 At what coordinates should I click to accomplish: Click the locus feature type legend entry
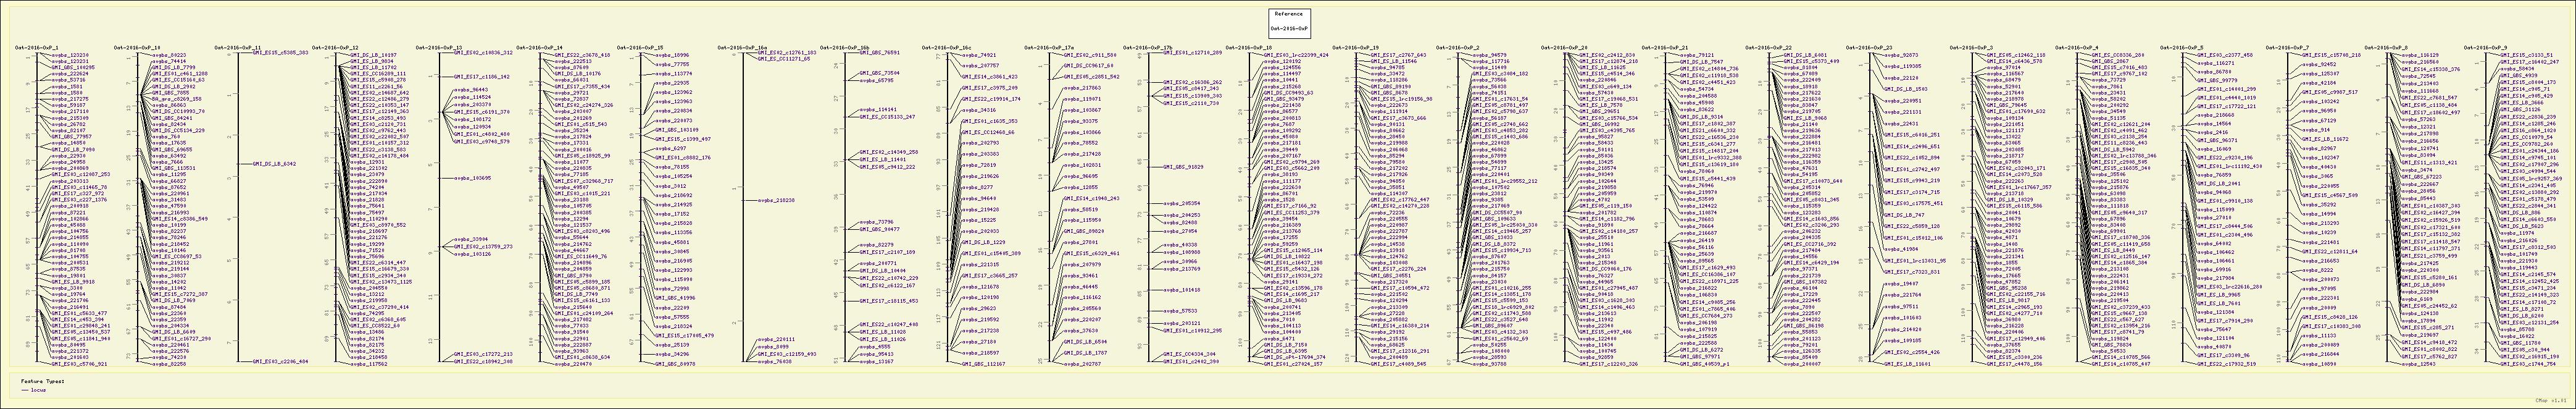pos(37,389)
